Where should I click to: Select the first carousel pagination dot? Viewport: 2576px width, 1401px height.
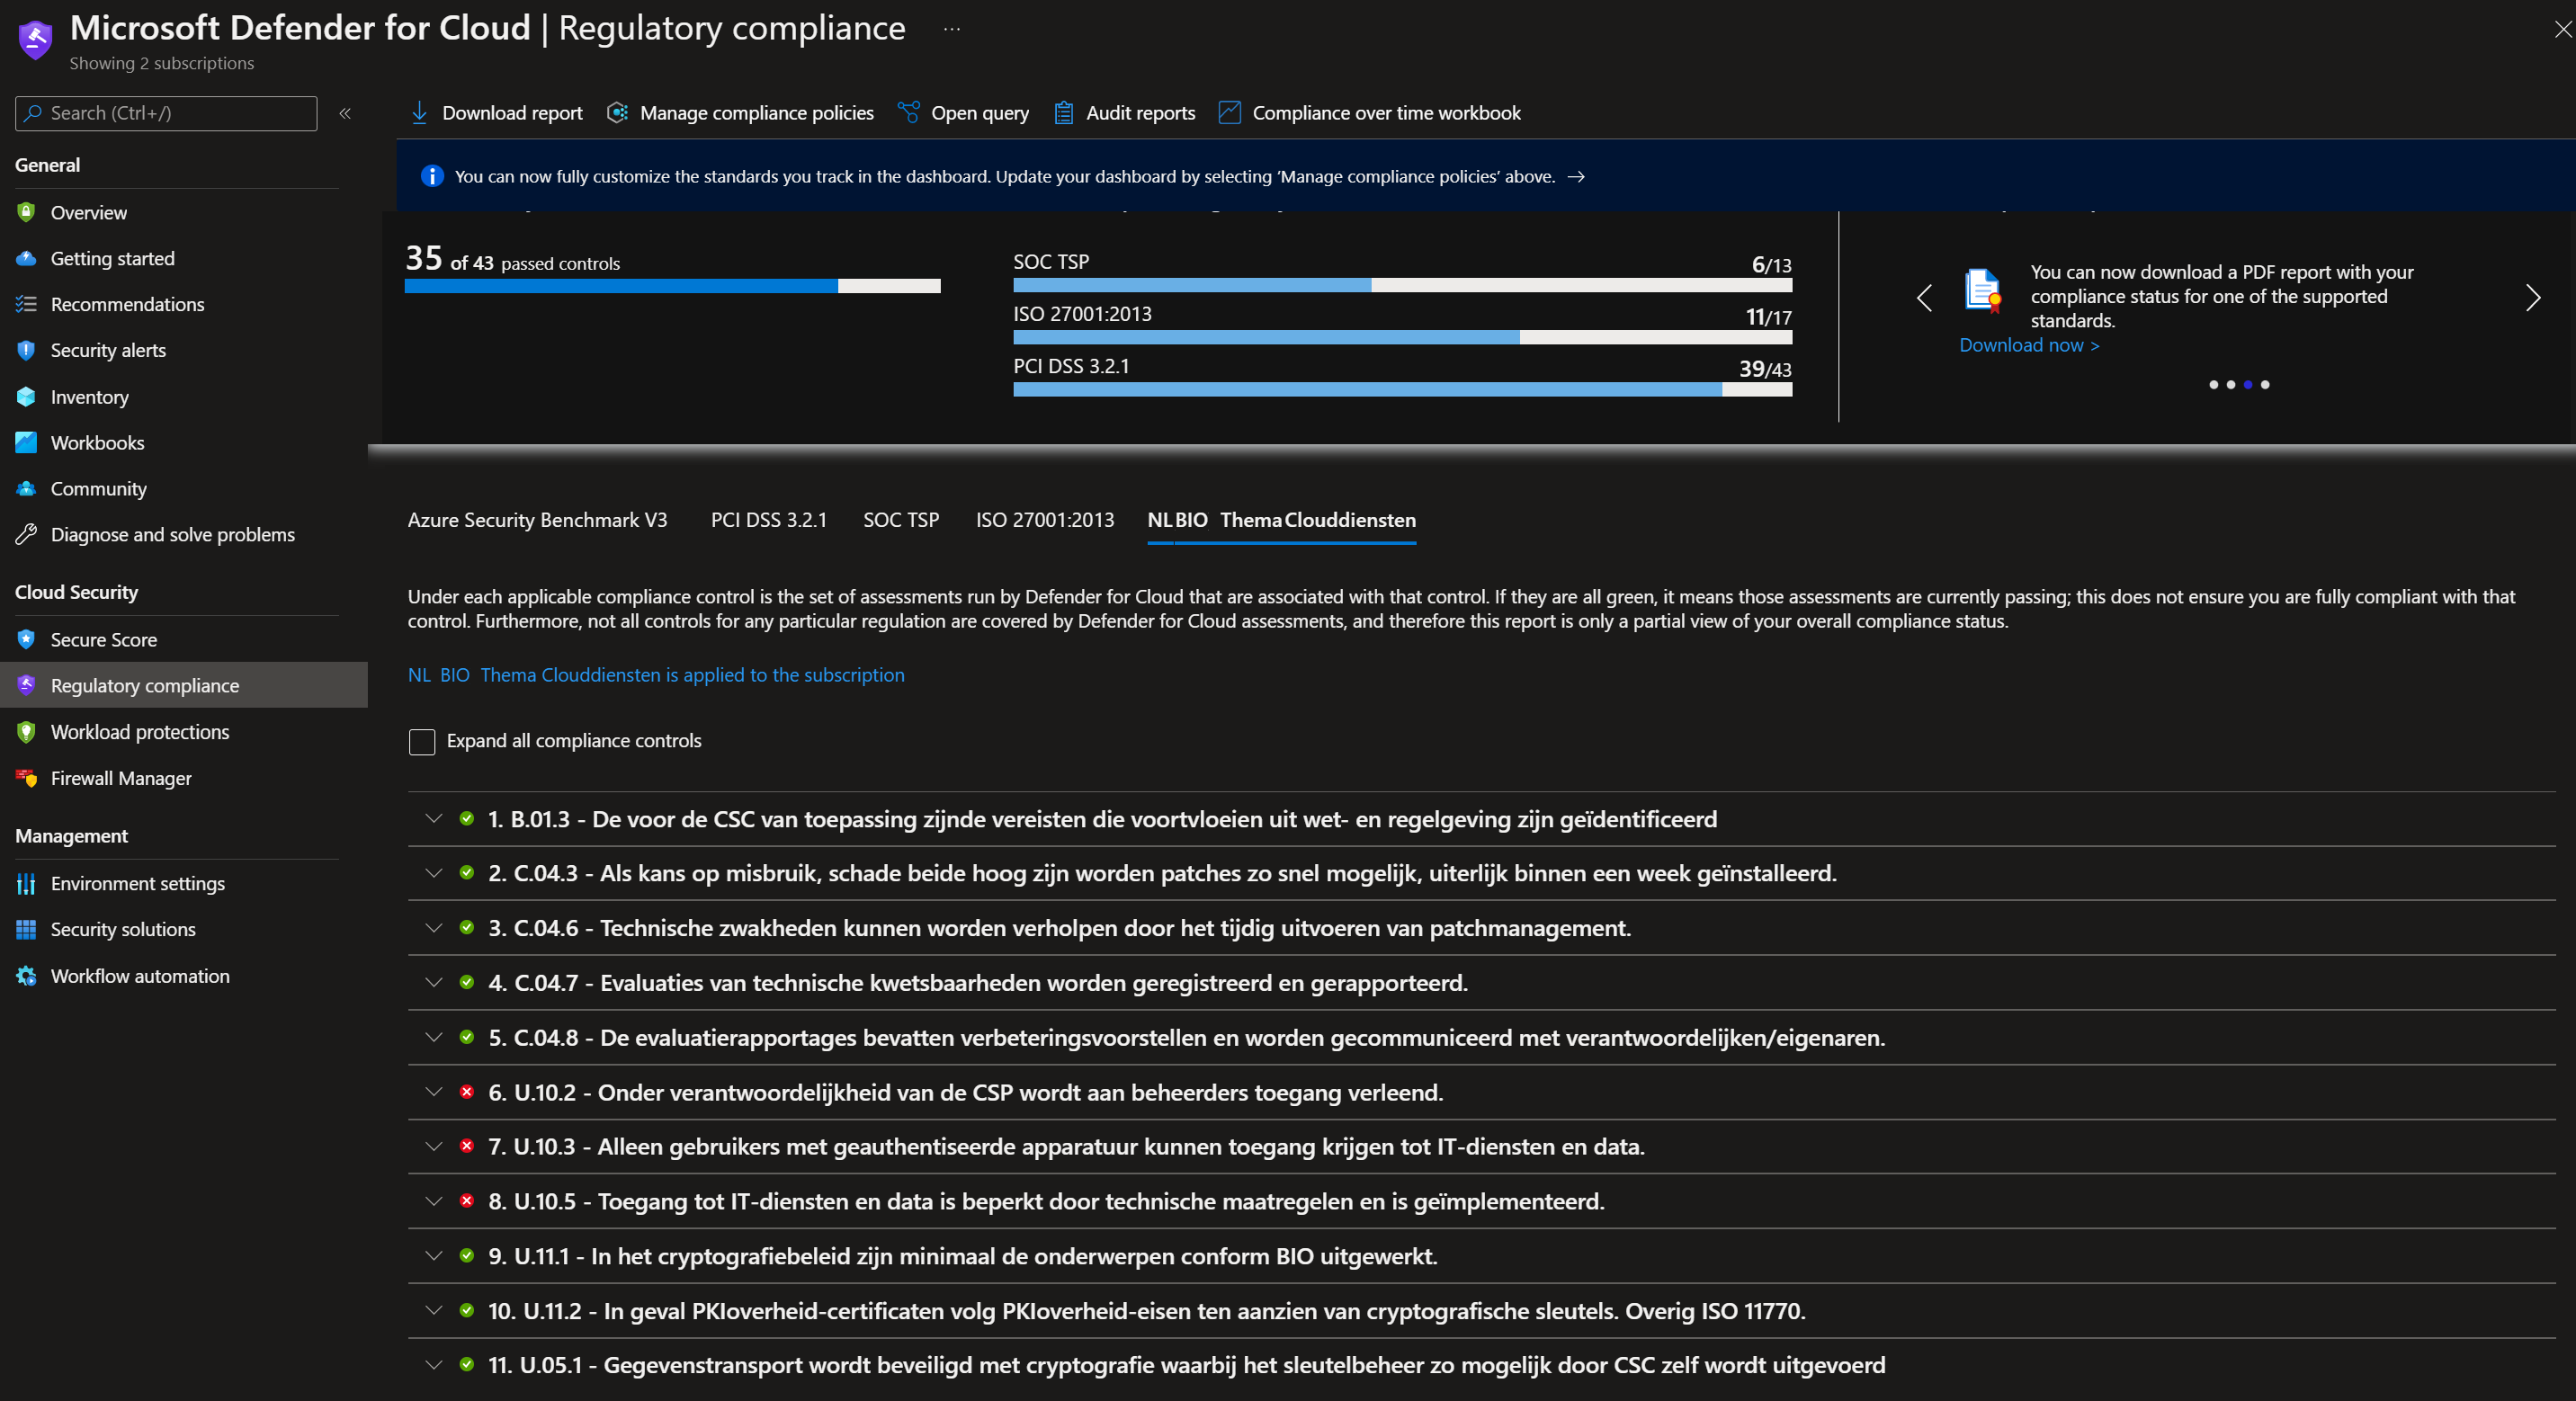[x=2213, y=385]
